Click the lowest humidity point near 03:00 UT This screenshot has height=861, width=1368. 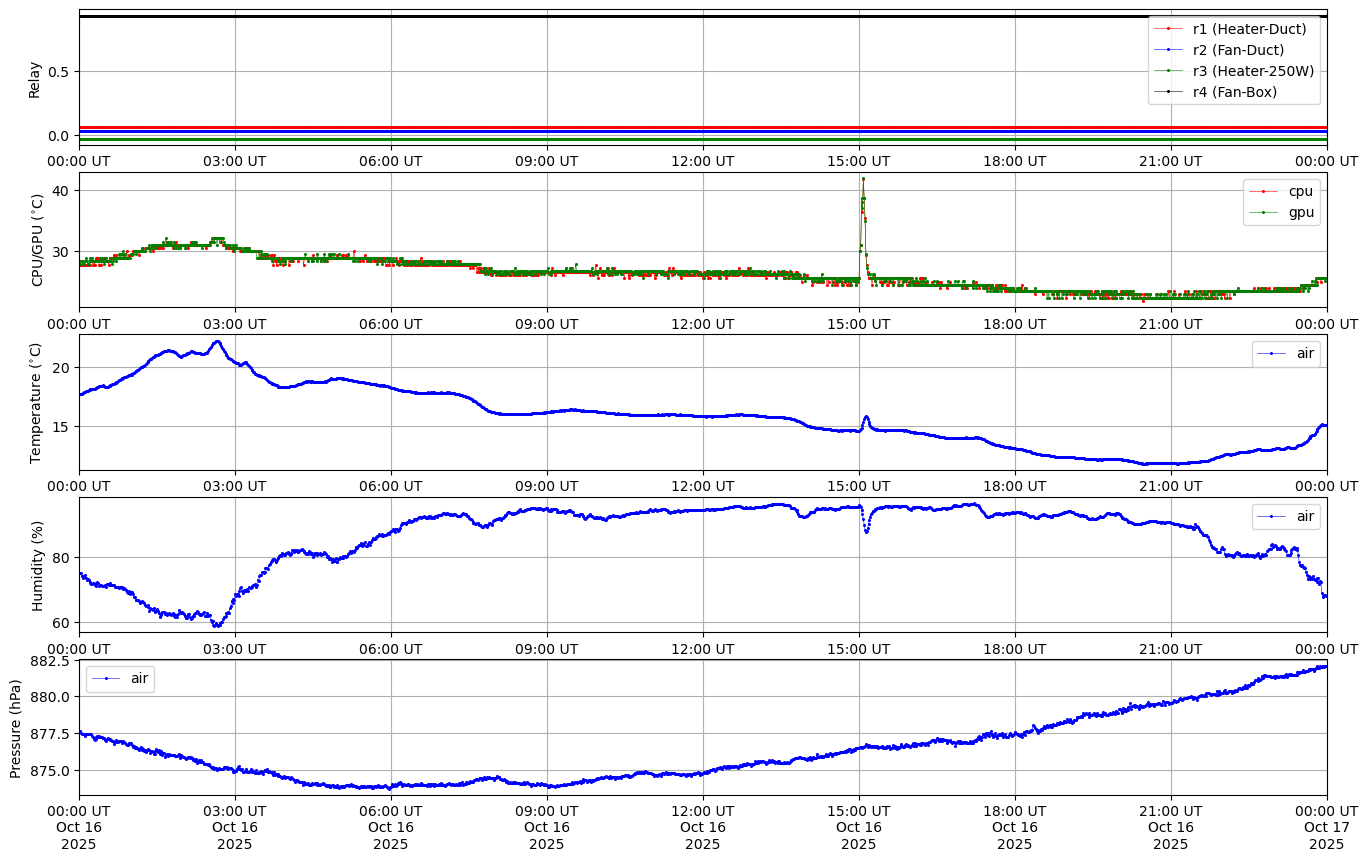[x=217, y=625]
